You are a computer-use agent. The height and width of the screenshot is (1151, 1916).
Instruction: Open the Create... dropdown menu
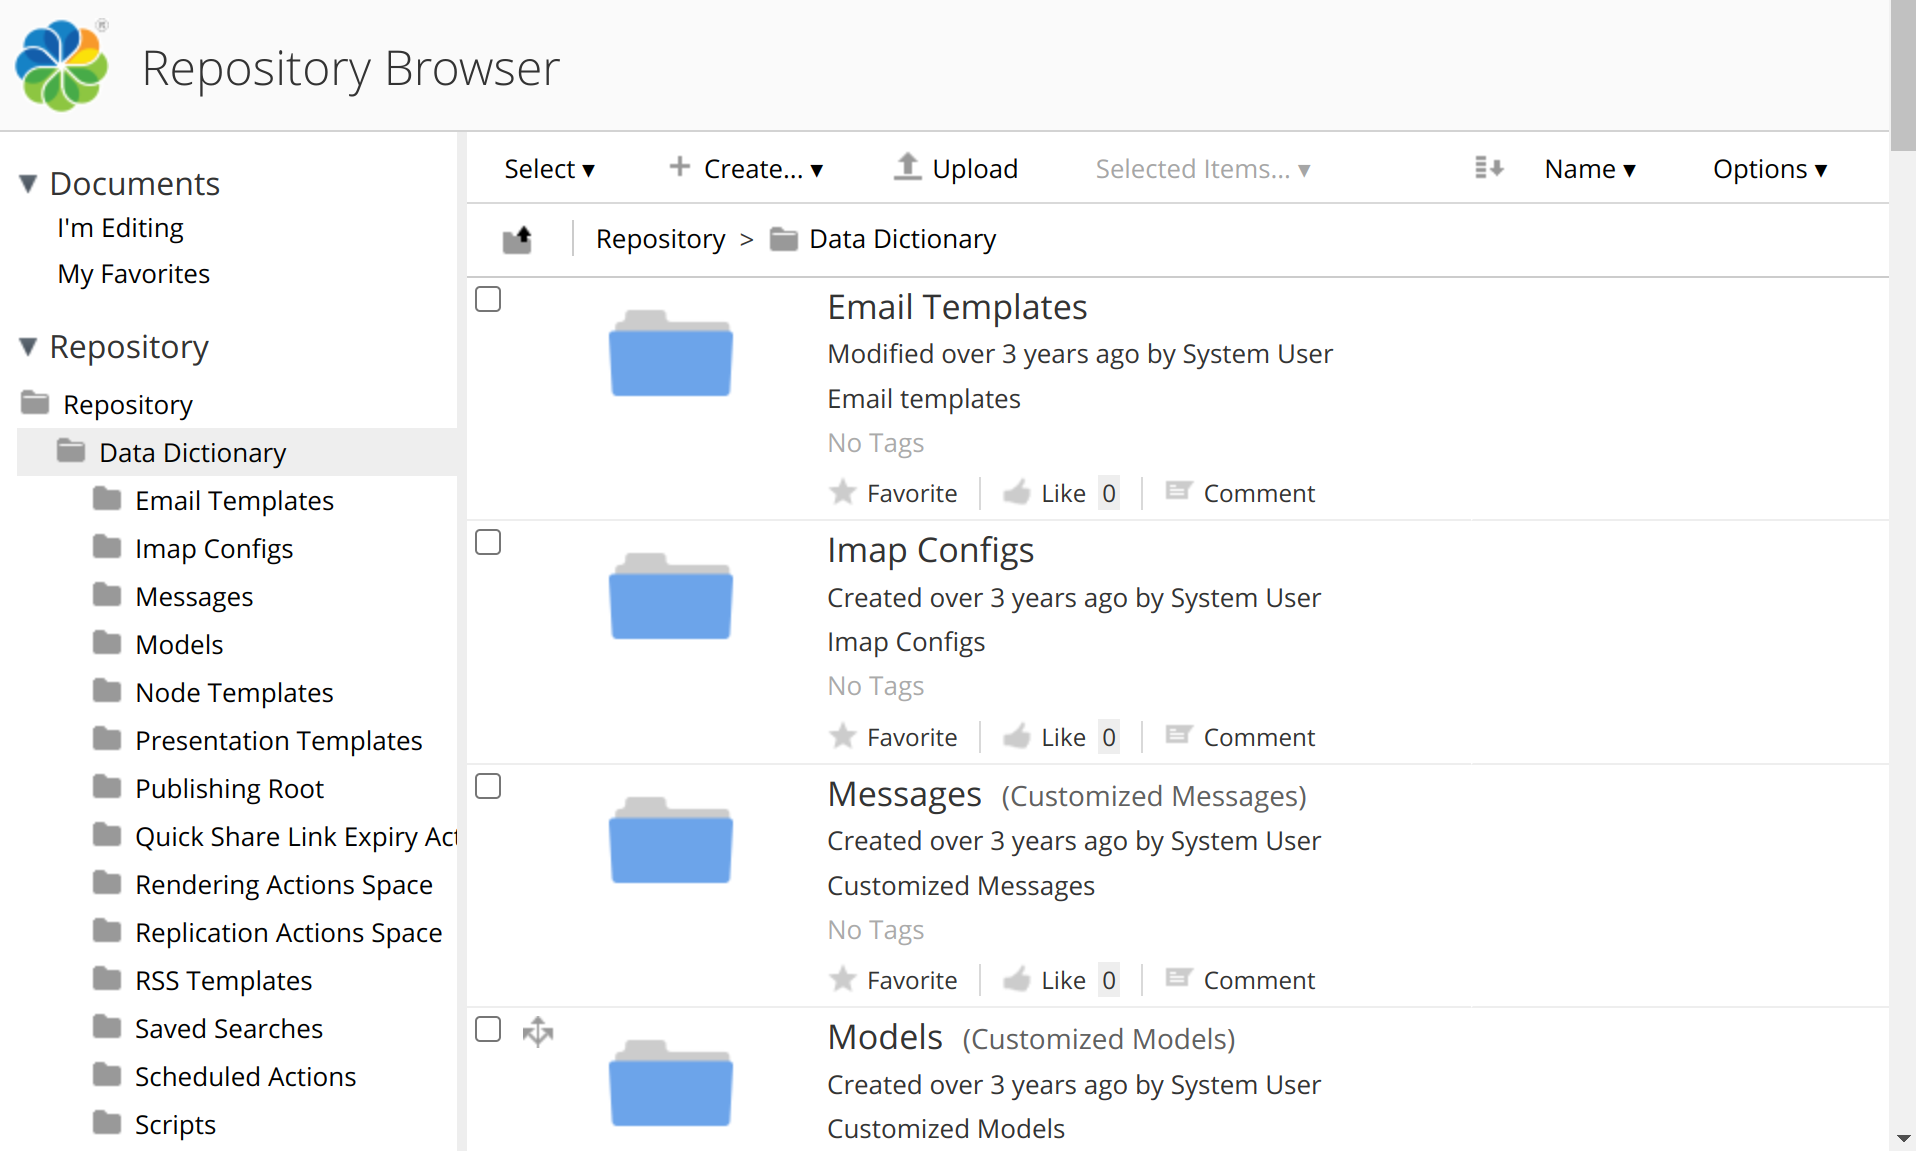(x=747, y=169)
